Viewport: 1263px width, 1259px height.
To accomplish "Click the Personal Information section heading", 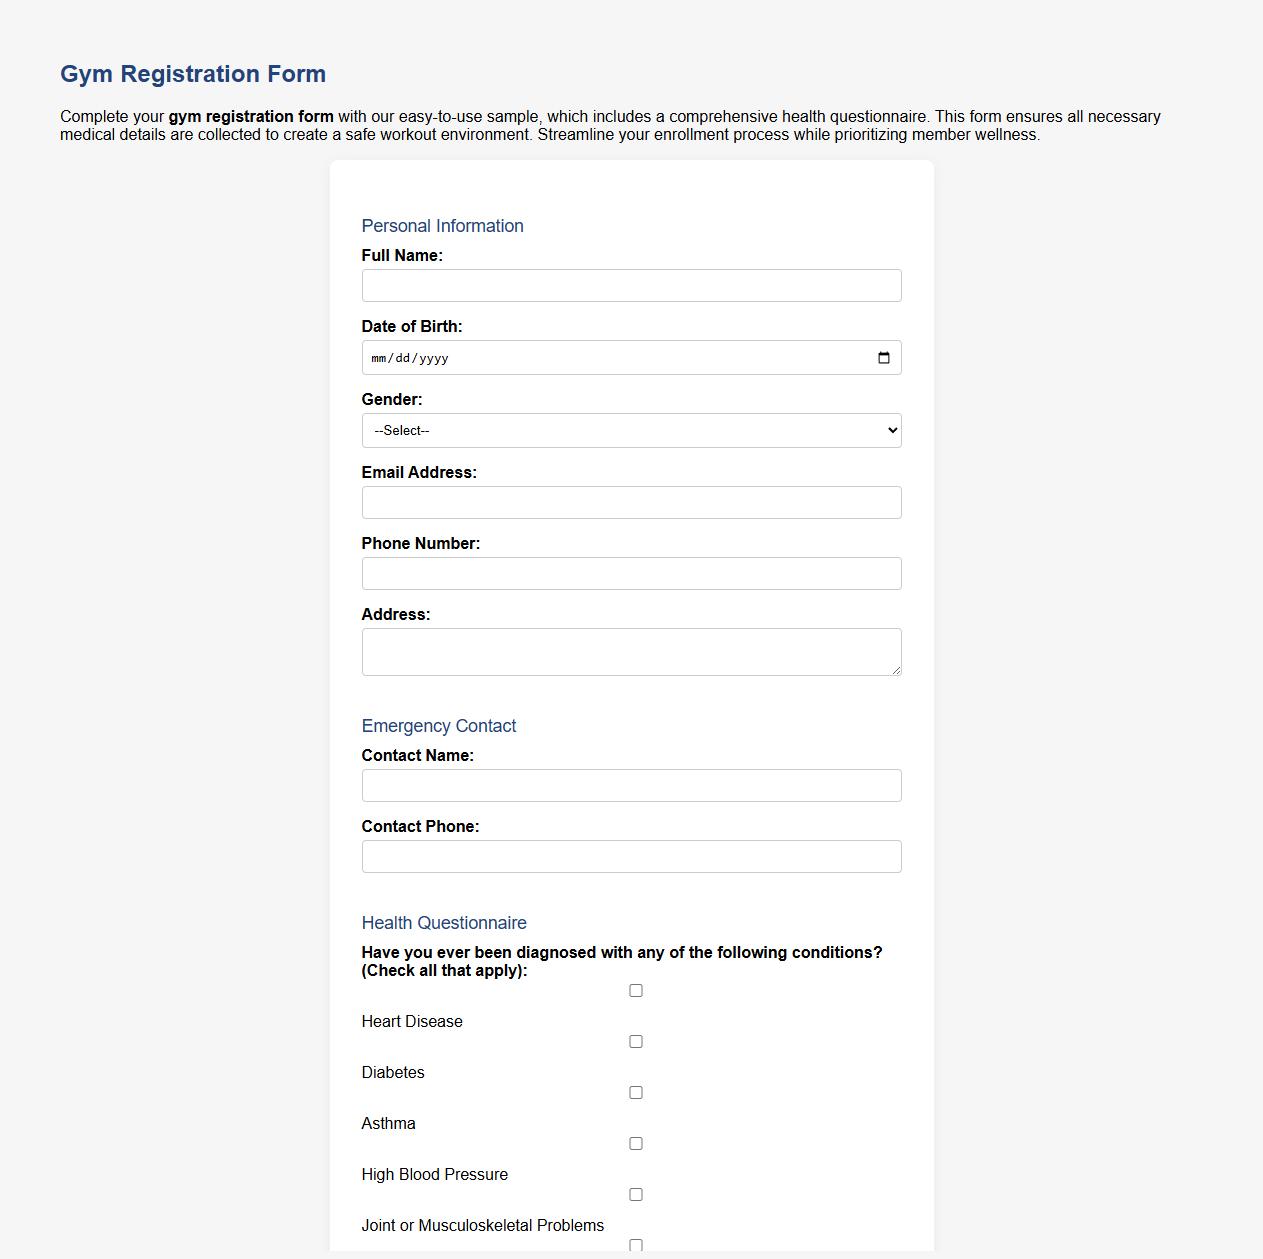I will click(x=443, y=226).
